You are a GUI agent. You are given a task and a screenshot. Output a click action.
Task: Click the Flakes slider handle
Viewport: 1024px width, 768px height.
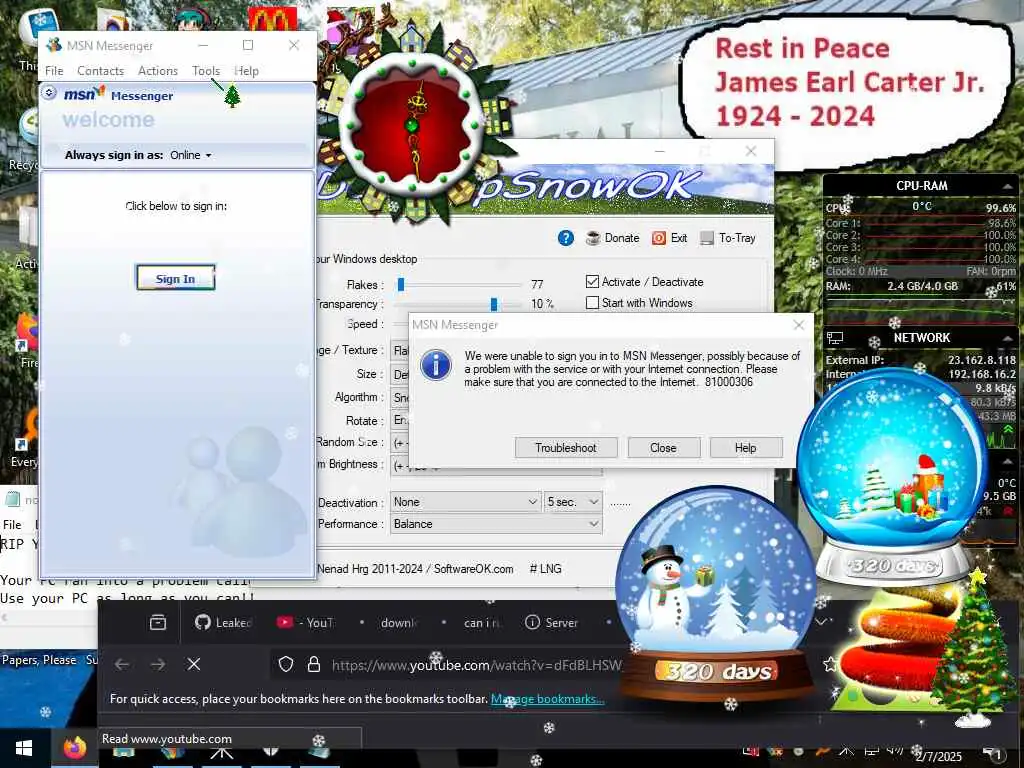click(x=401, y=284)
